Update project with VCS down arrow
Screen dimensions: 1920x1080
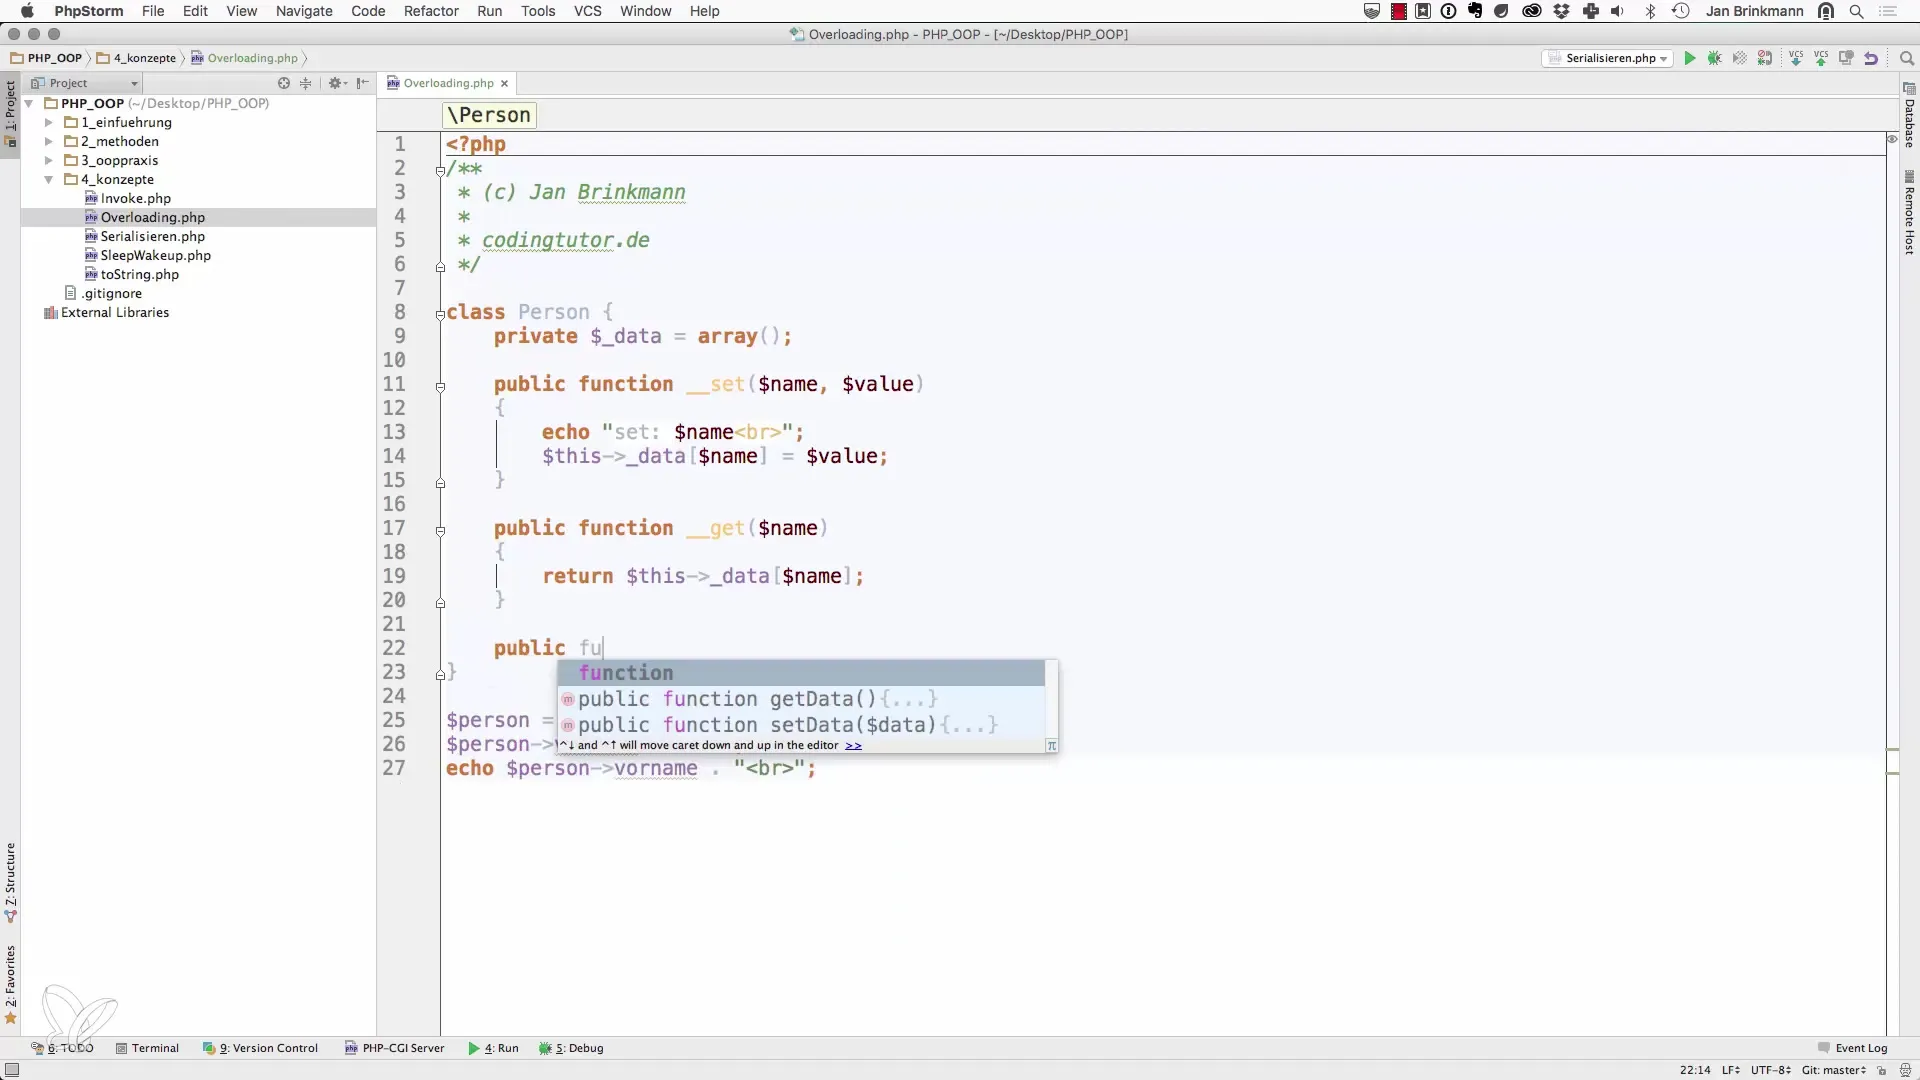[1796, 58]
